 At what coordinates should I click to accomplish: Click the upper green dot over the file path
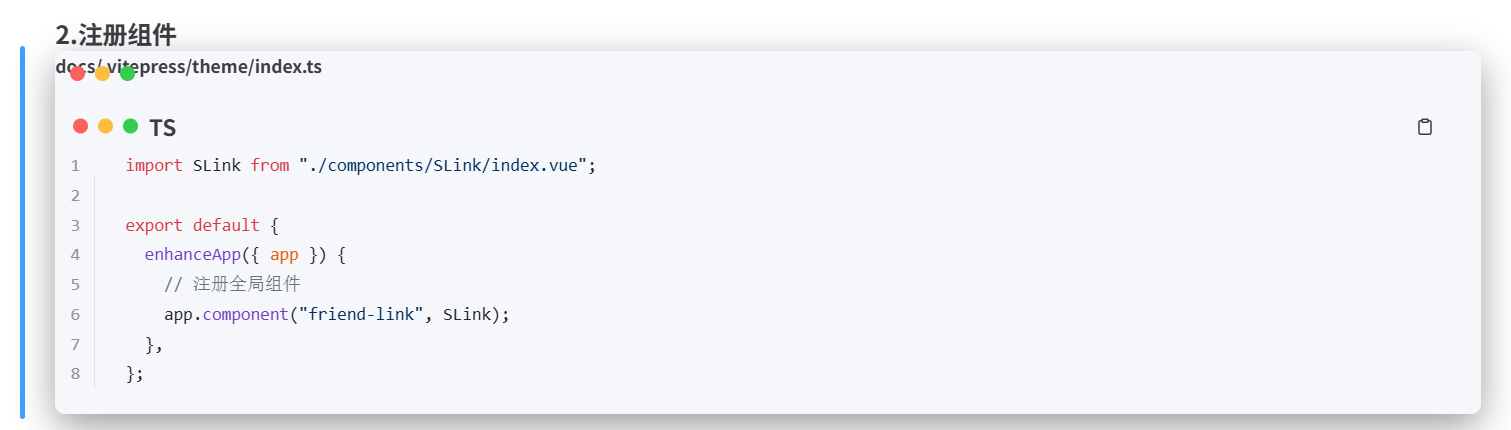(x=127, y=73)
